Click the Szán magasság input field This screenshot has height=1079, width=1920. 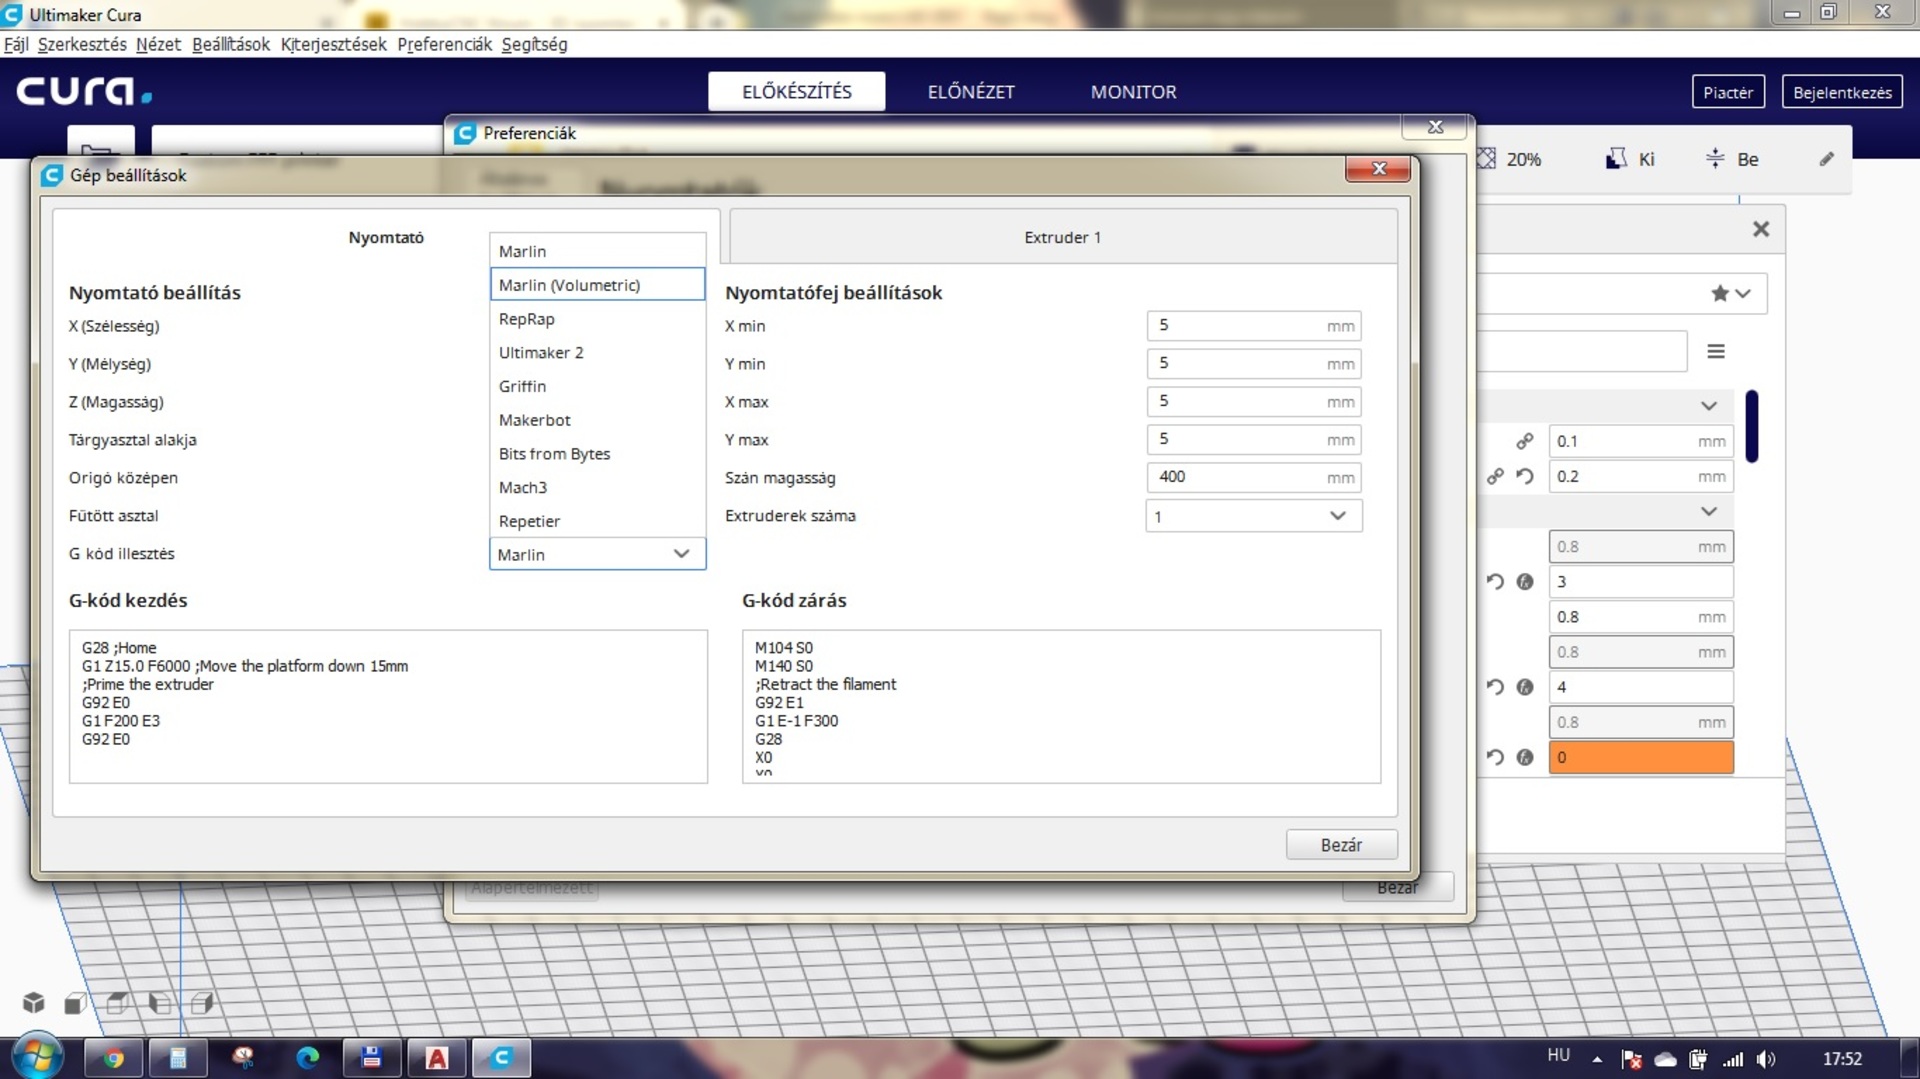click(1254, 477)
